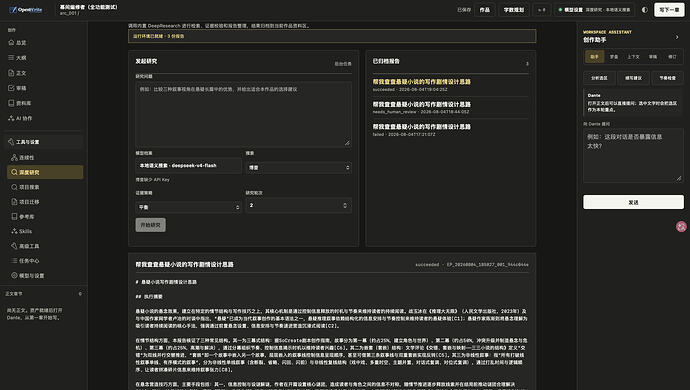Select the tab right of 上下文
This screenshot has width=690, height=390.
tap(653, 57)
